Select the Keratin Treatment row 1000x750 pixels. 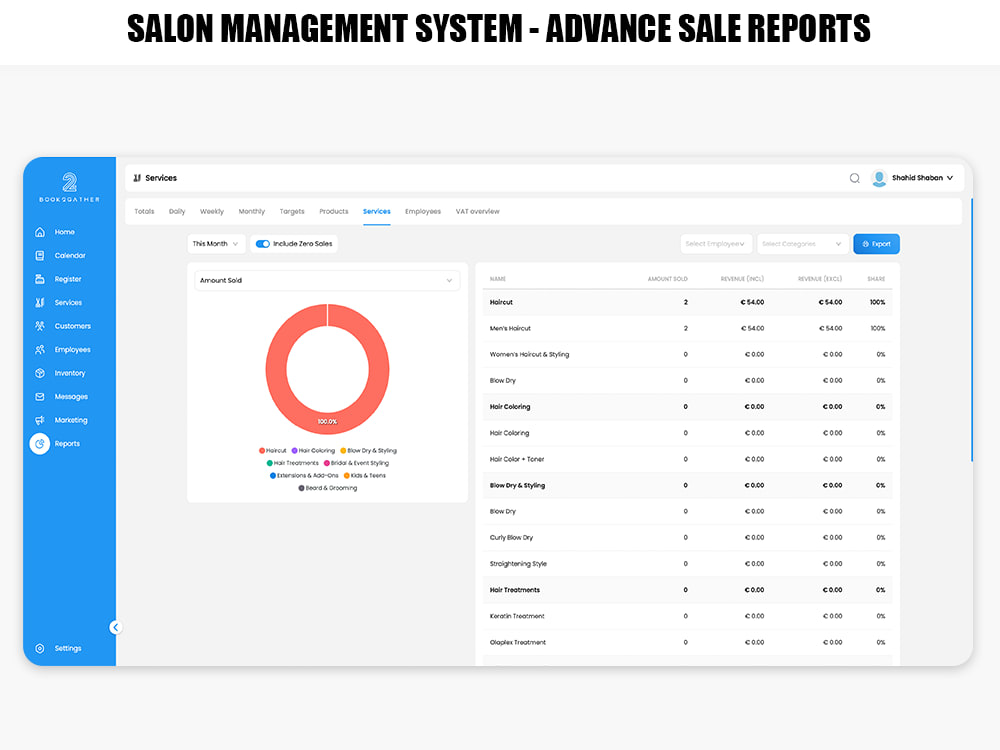coord(688,617)
